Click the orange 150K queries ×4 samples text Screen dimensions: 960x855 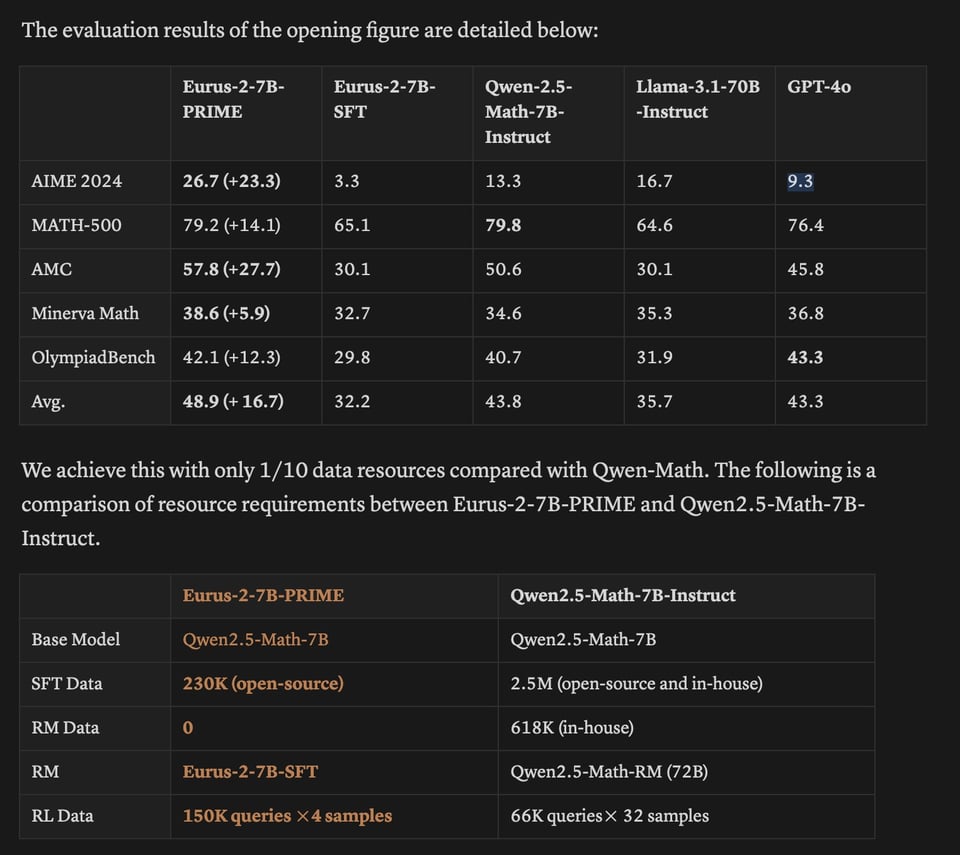287,815
